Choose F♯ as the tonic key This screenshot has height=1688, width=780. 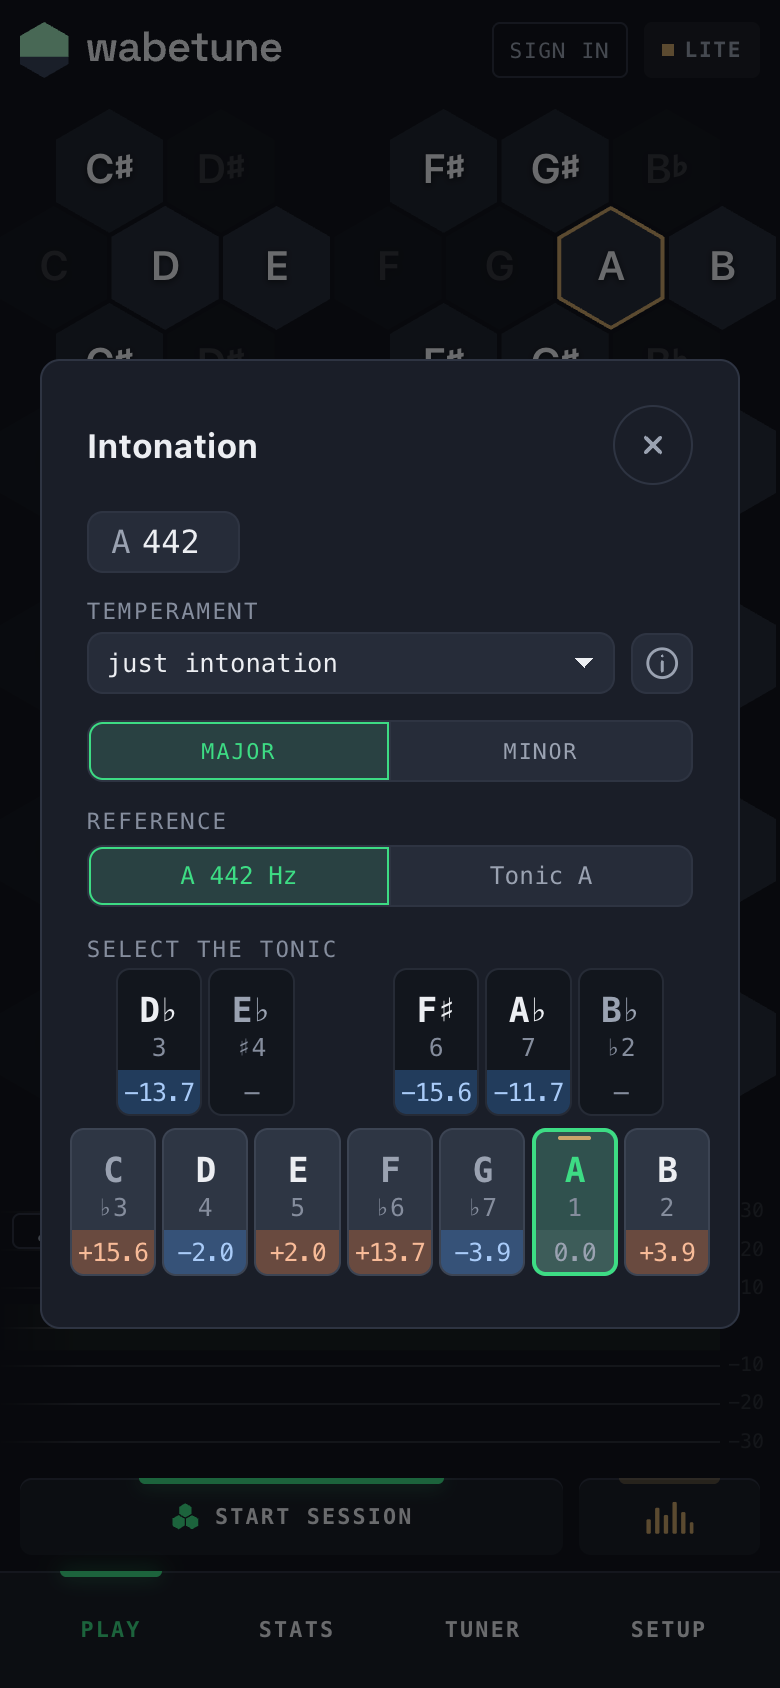click(x=435, y=1041)
